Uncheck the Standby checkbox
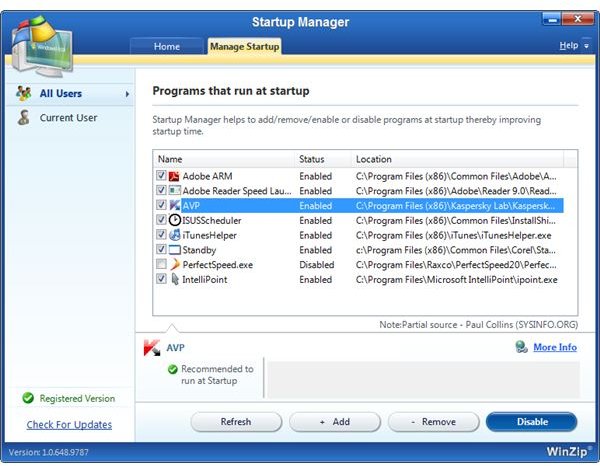600x466 pixels. [x=161, y=249]
